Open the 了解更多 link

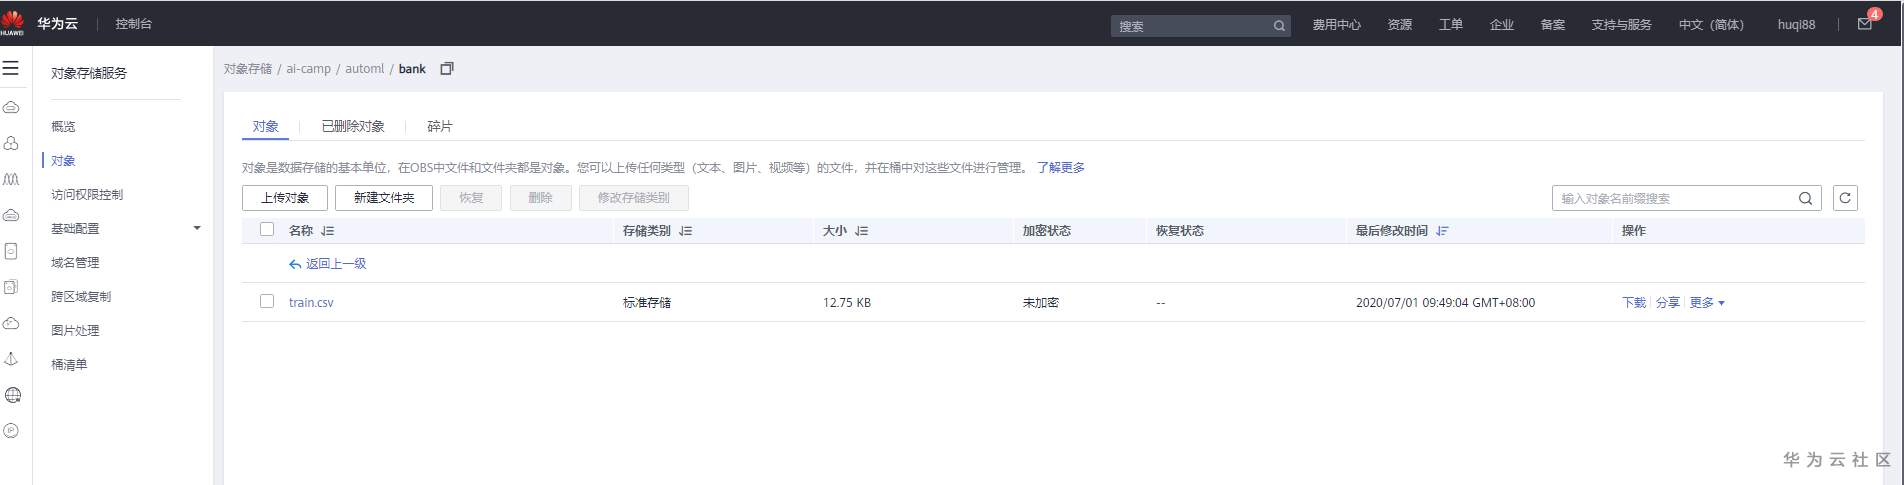1061,168
